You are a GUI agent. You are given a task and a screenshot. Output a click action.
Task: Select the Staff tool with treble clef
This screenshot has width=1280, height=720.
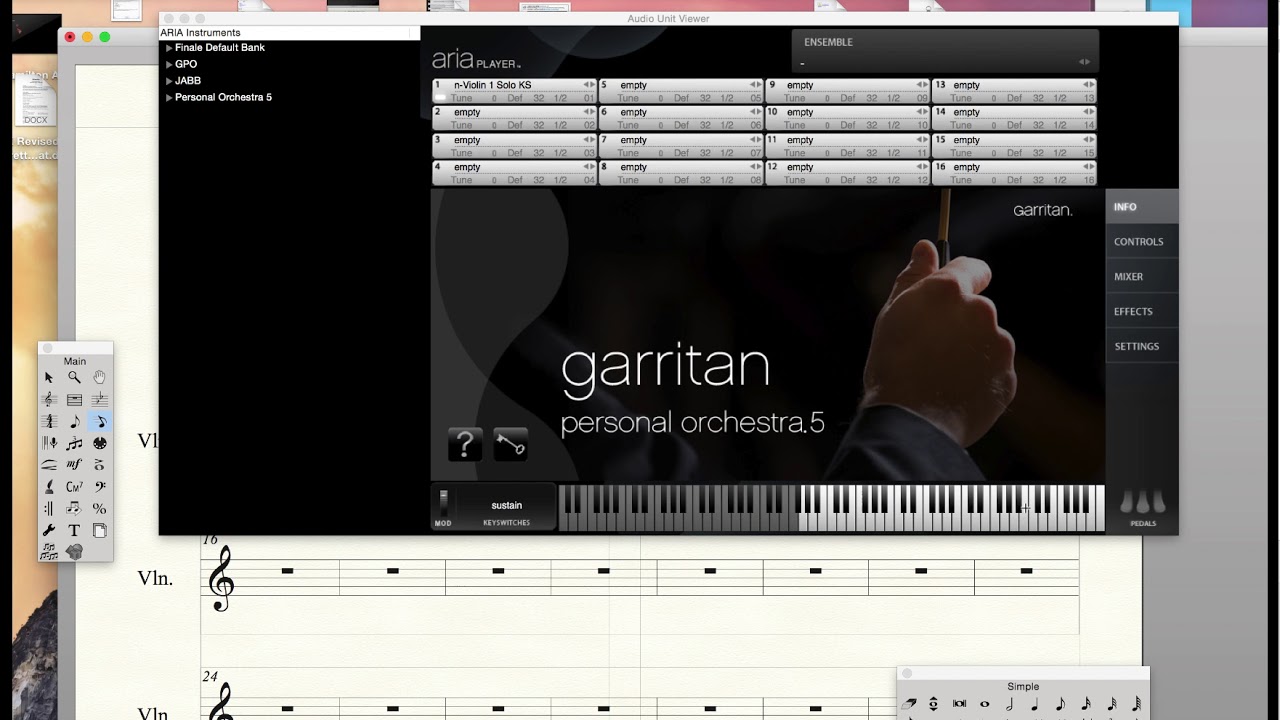tap(49, 399)
